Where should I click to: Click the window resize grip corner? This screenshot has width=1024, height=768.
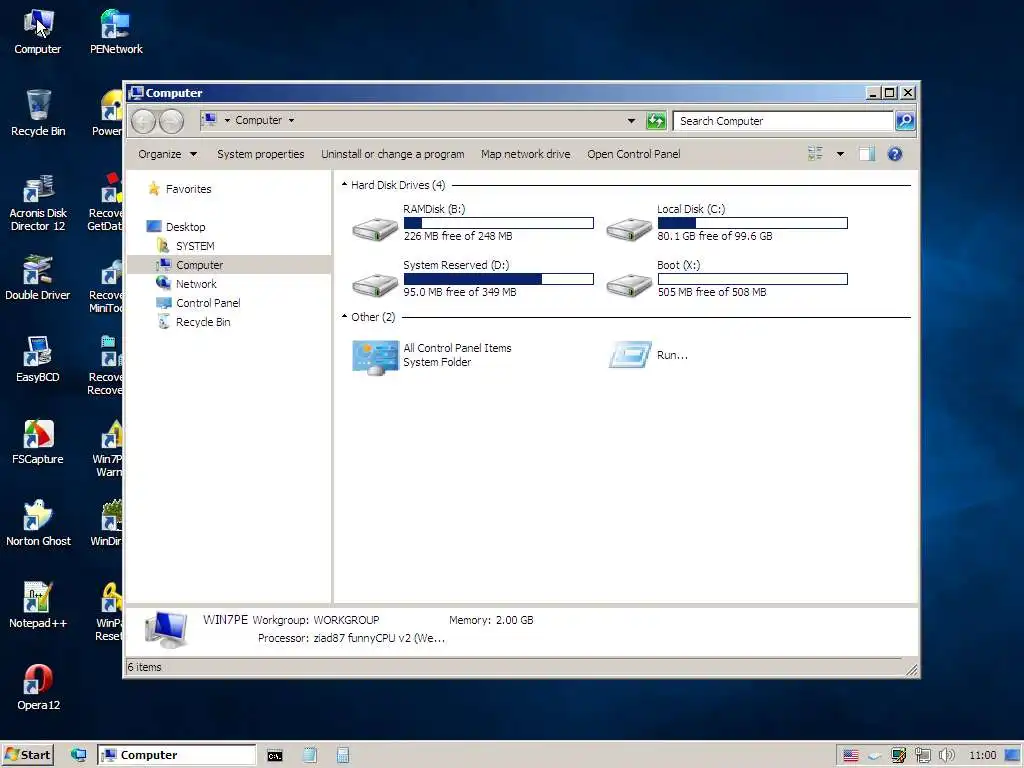tap(912, 669)
